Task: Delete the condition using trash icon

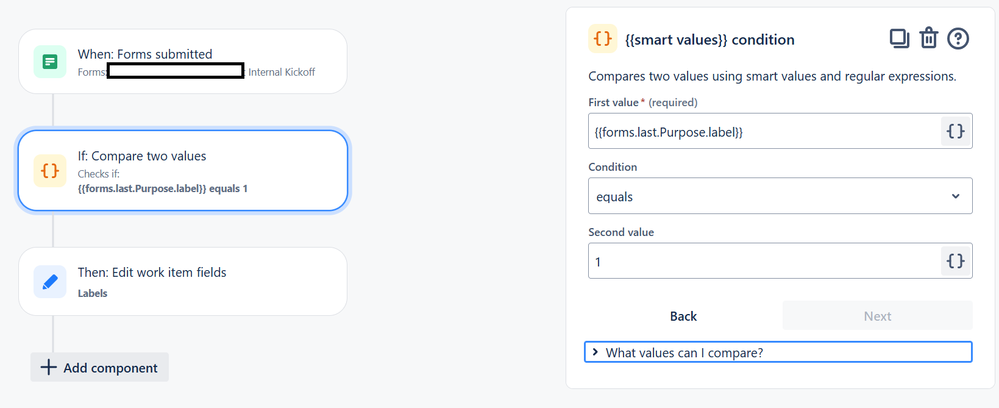Action: pyautogui.click(x=929, y=39)
